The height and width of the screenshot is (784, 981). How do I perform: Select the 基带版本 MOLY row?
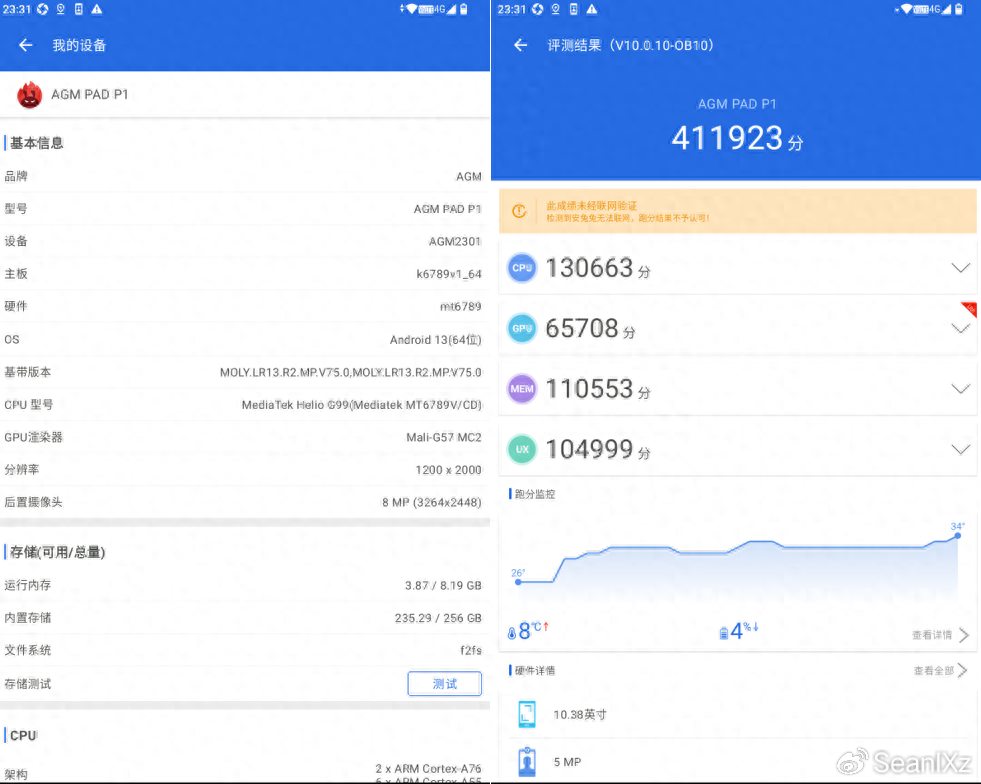(245, 372)
